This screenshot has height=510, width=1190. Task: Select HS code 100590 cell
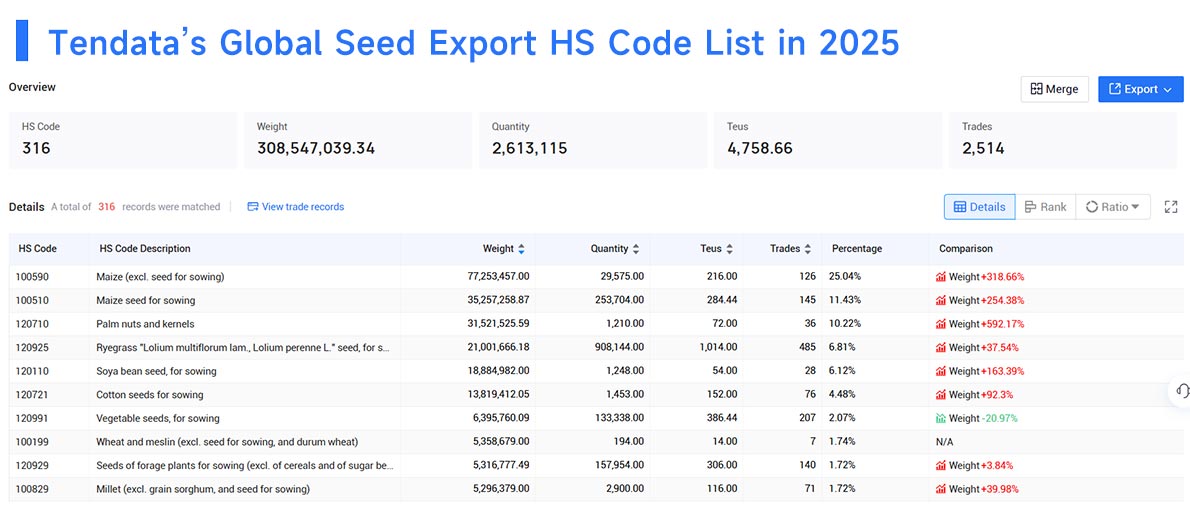31,277
